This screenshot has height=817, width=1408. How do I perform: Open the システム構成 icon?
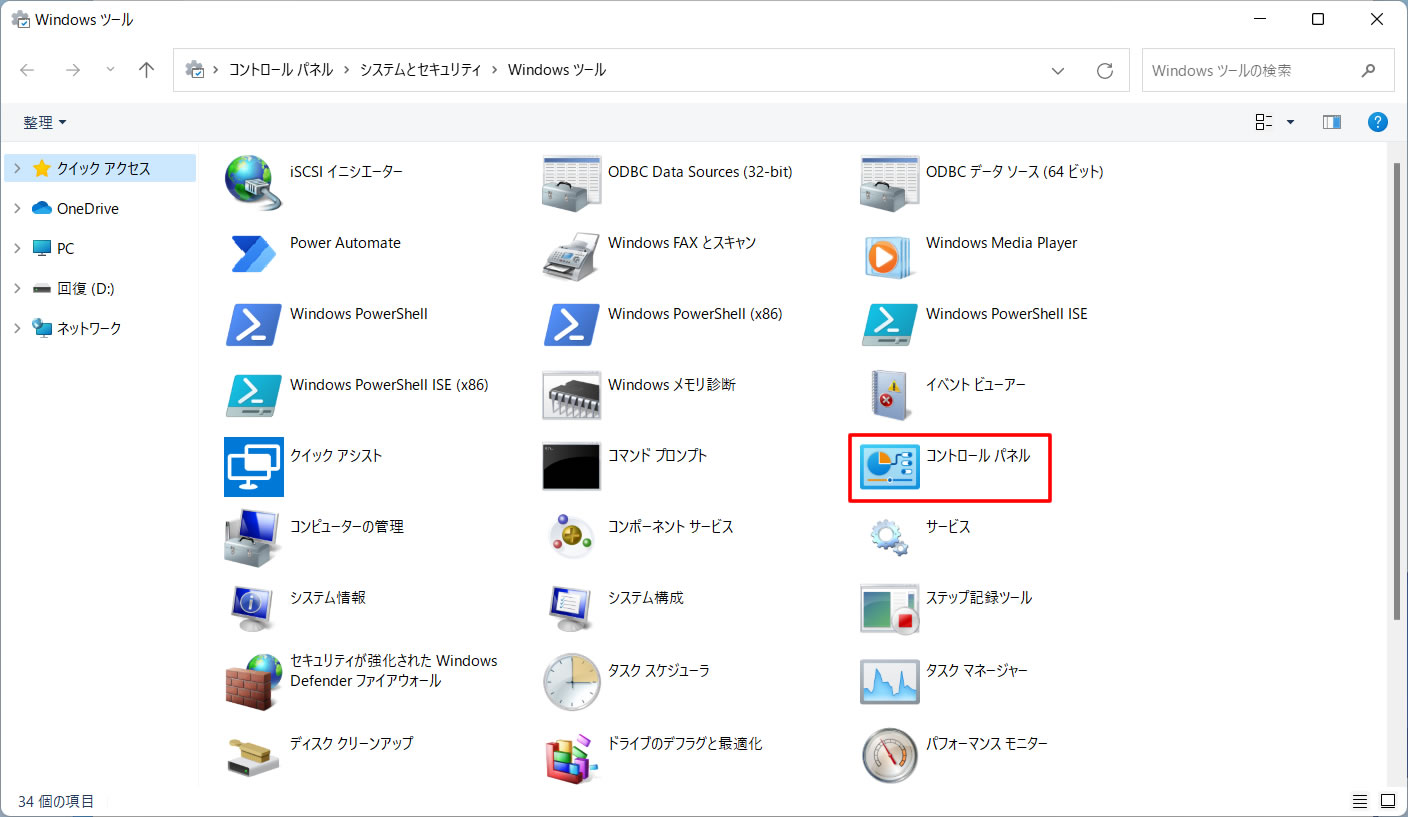coord(571,609)
